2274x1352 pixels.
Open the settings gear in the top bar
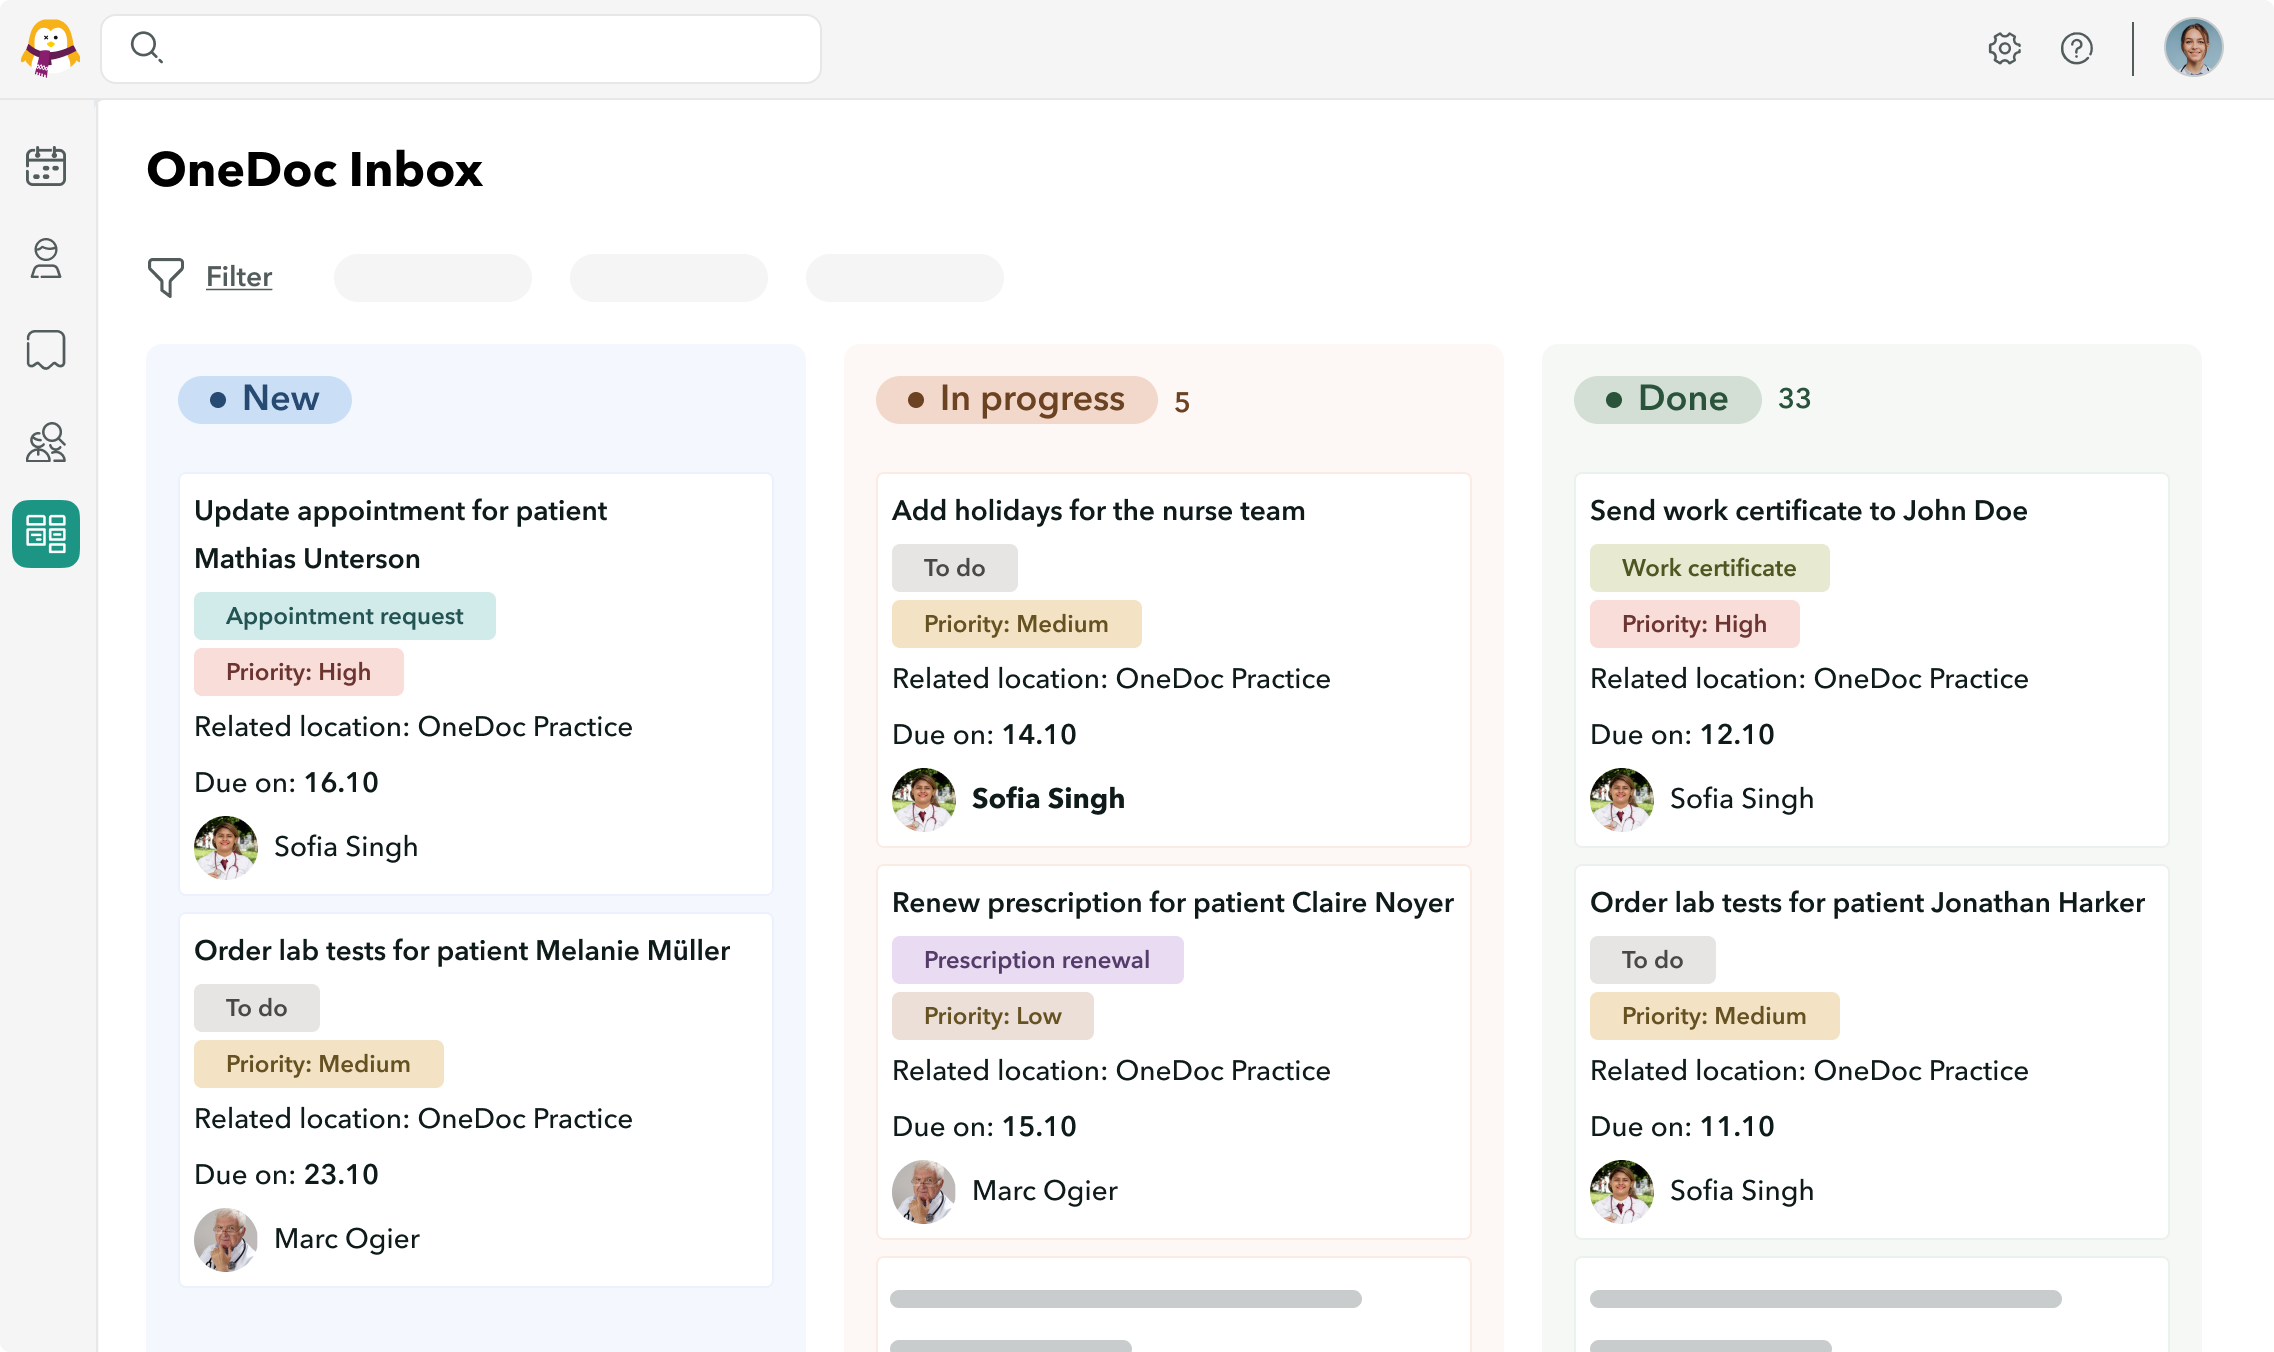tap(2005, 47)
